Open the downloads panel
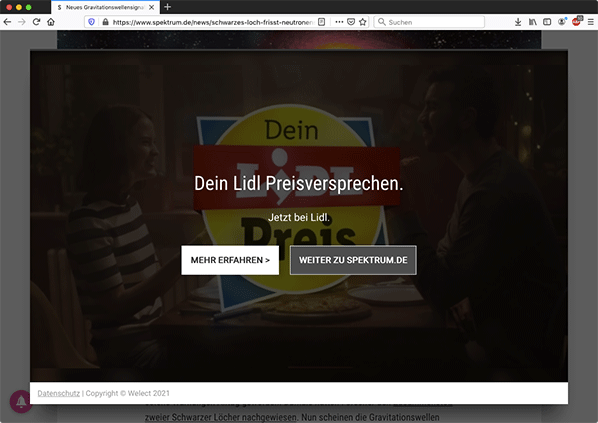 518,22
